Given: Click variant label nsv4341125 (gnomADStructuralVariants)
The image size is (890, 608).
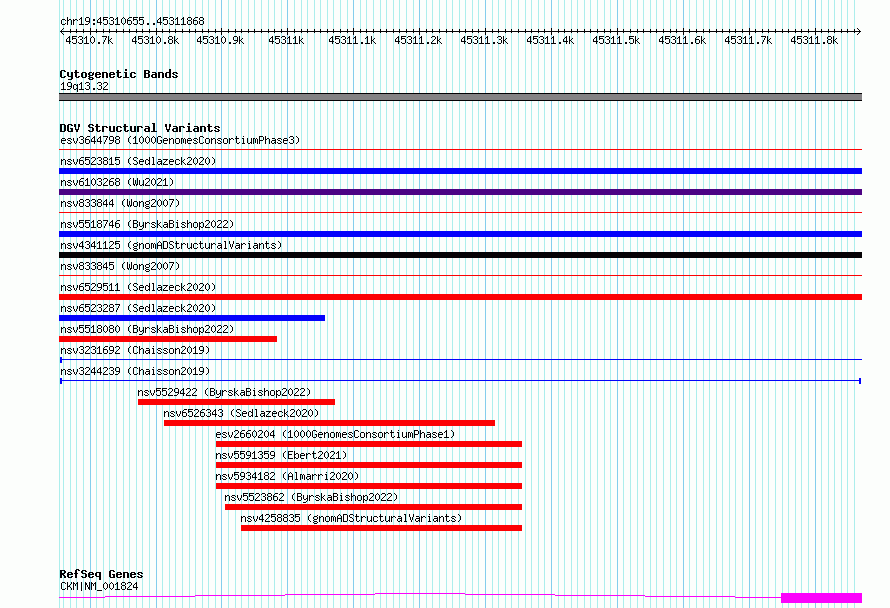Looking at the screenshot, I should (x=171, y=245).
